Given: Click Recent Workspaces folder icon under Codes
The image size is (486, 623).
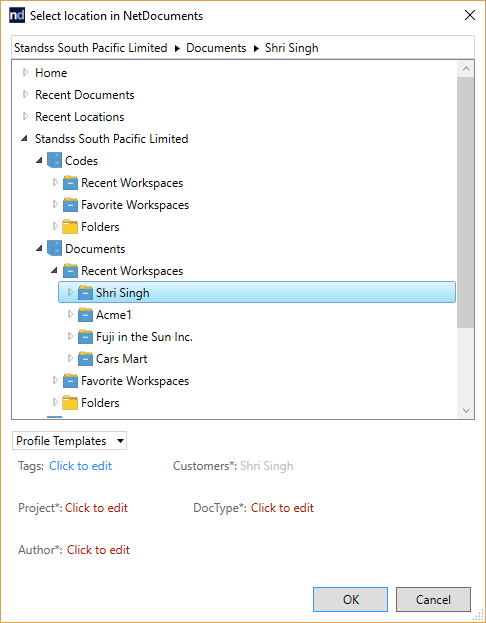Looking at the screenshot, I should tap(70, 183).
